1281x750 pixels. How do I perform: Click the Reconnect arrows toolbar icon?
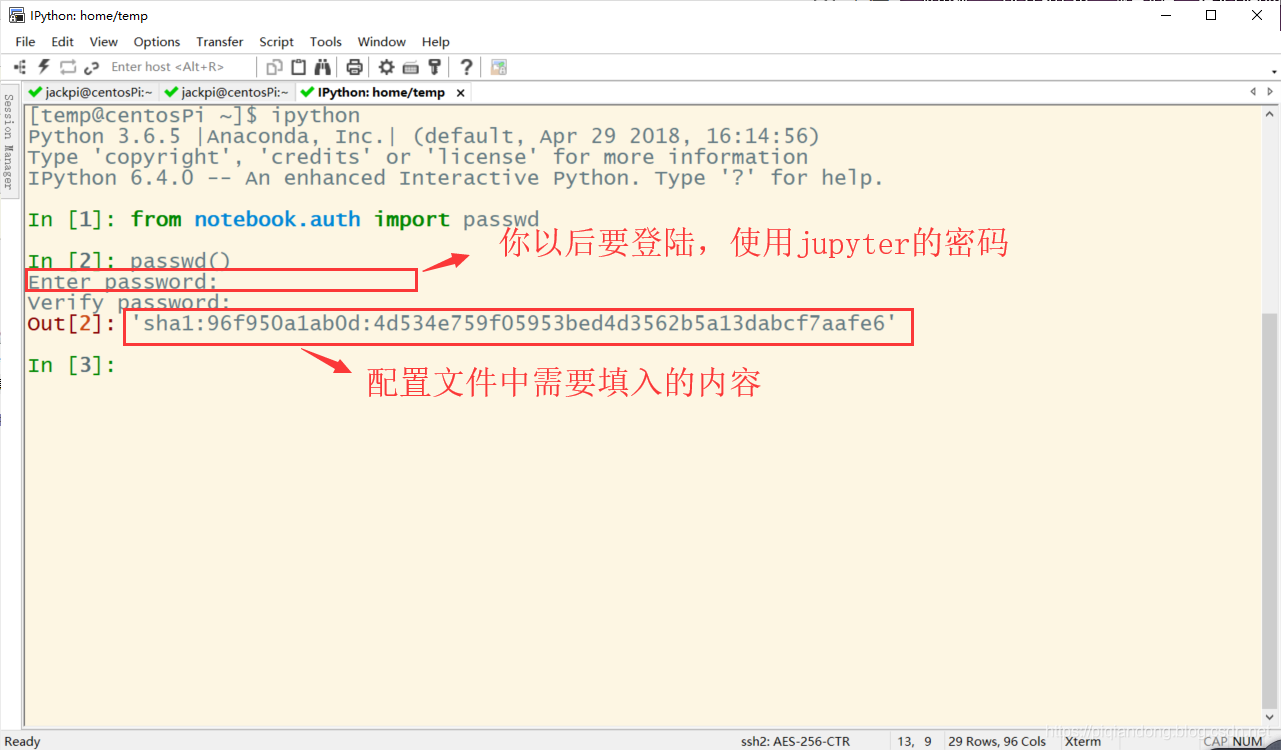point(68,67)
